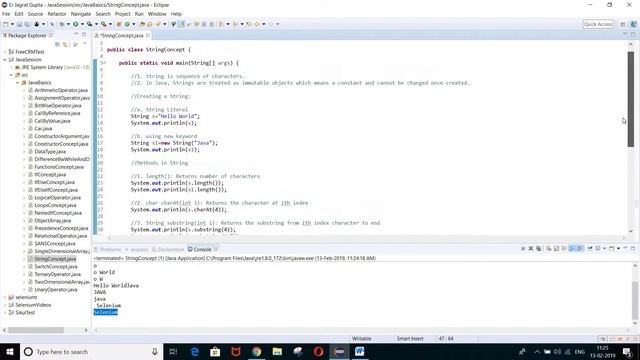Toggle the Scroll Lock icon in Console
This screenshot has height=360, width=640.
556,249
